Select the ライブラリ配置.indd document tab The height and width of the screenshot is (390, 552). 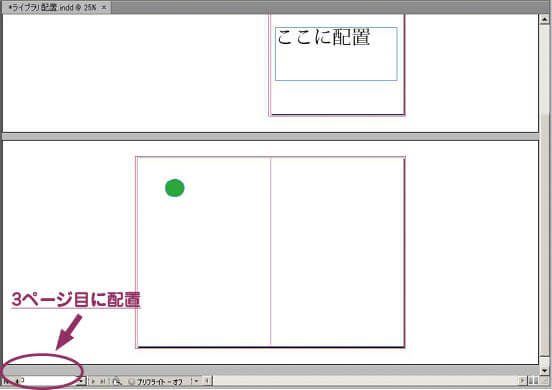coord(53,7)
